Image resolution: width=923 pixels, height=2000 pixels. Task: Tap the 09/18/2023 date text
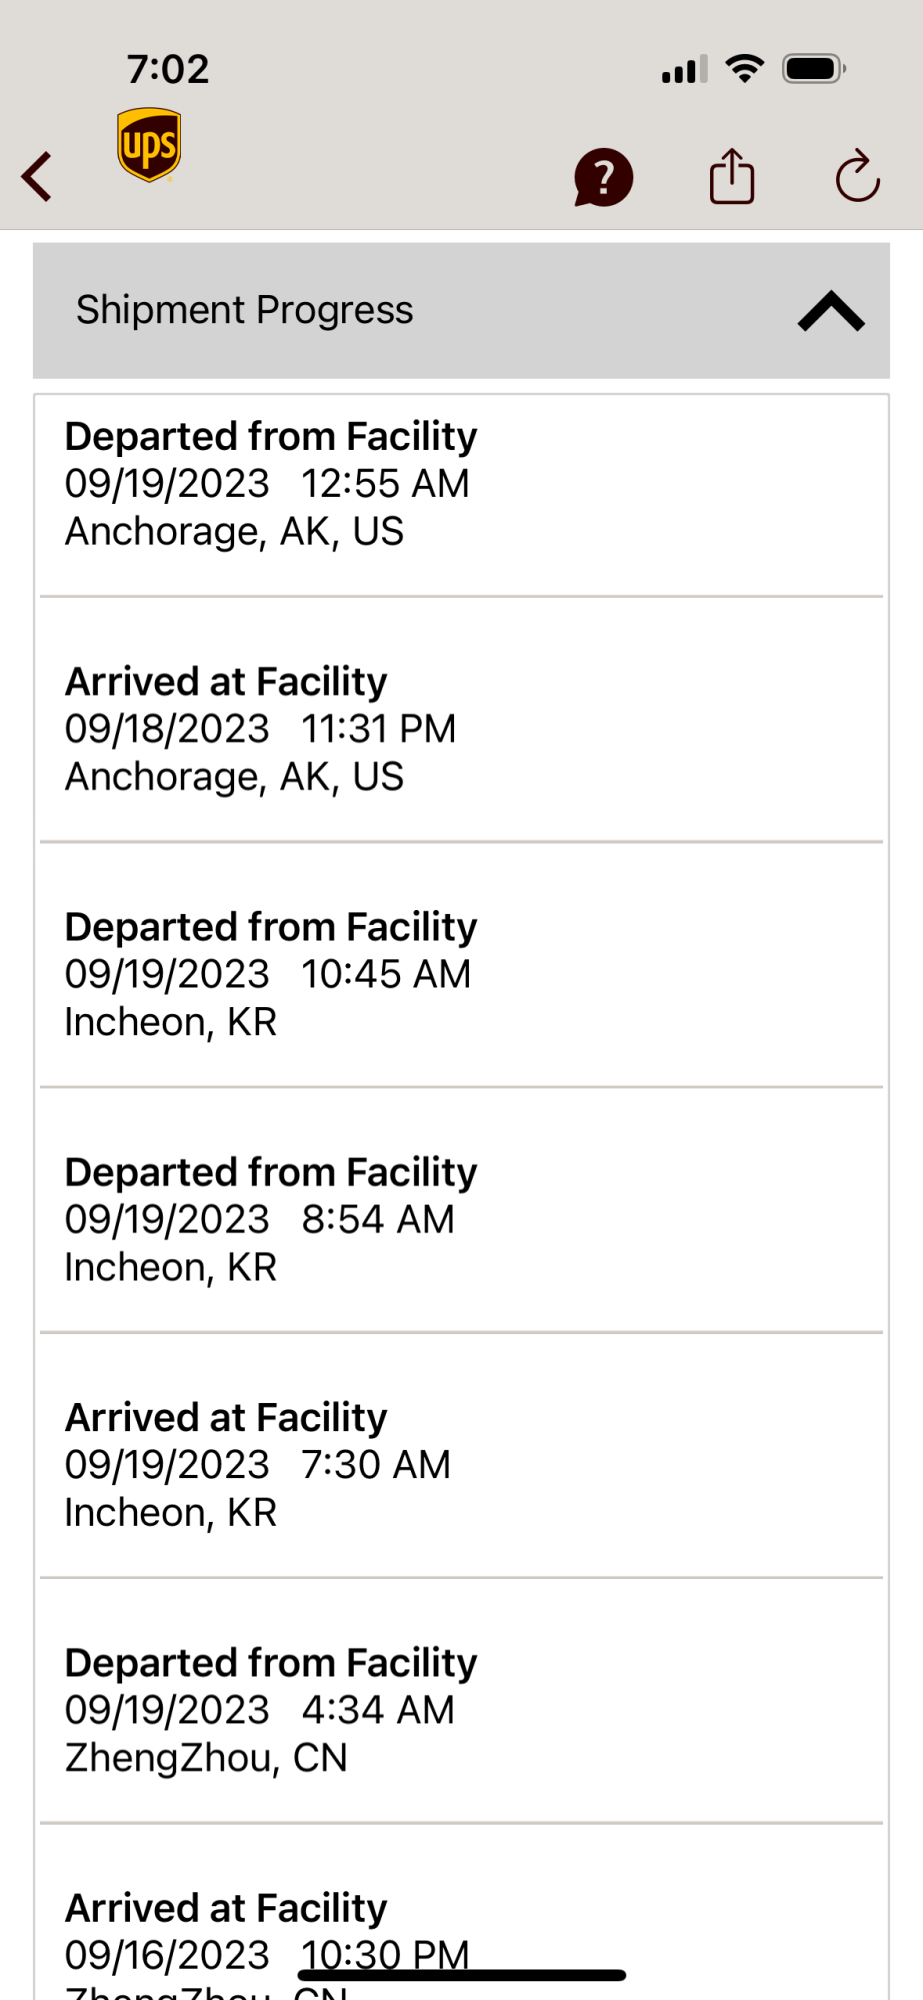tap(167, 729)
